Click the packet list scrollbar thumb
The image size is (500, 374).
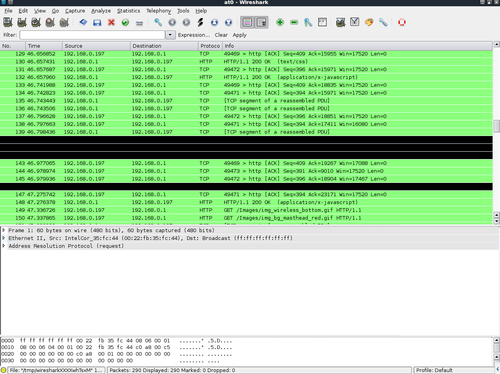point(496,126)
